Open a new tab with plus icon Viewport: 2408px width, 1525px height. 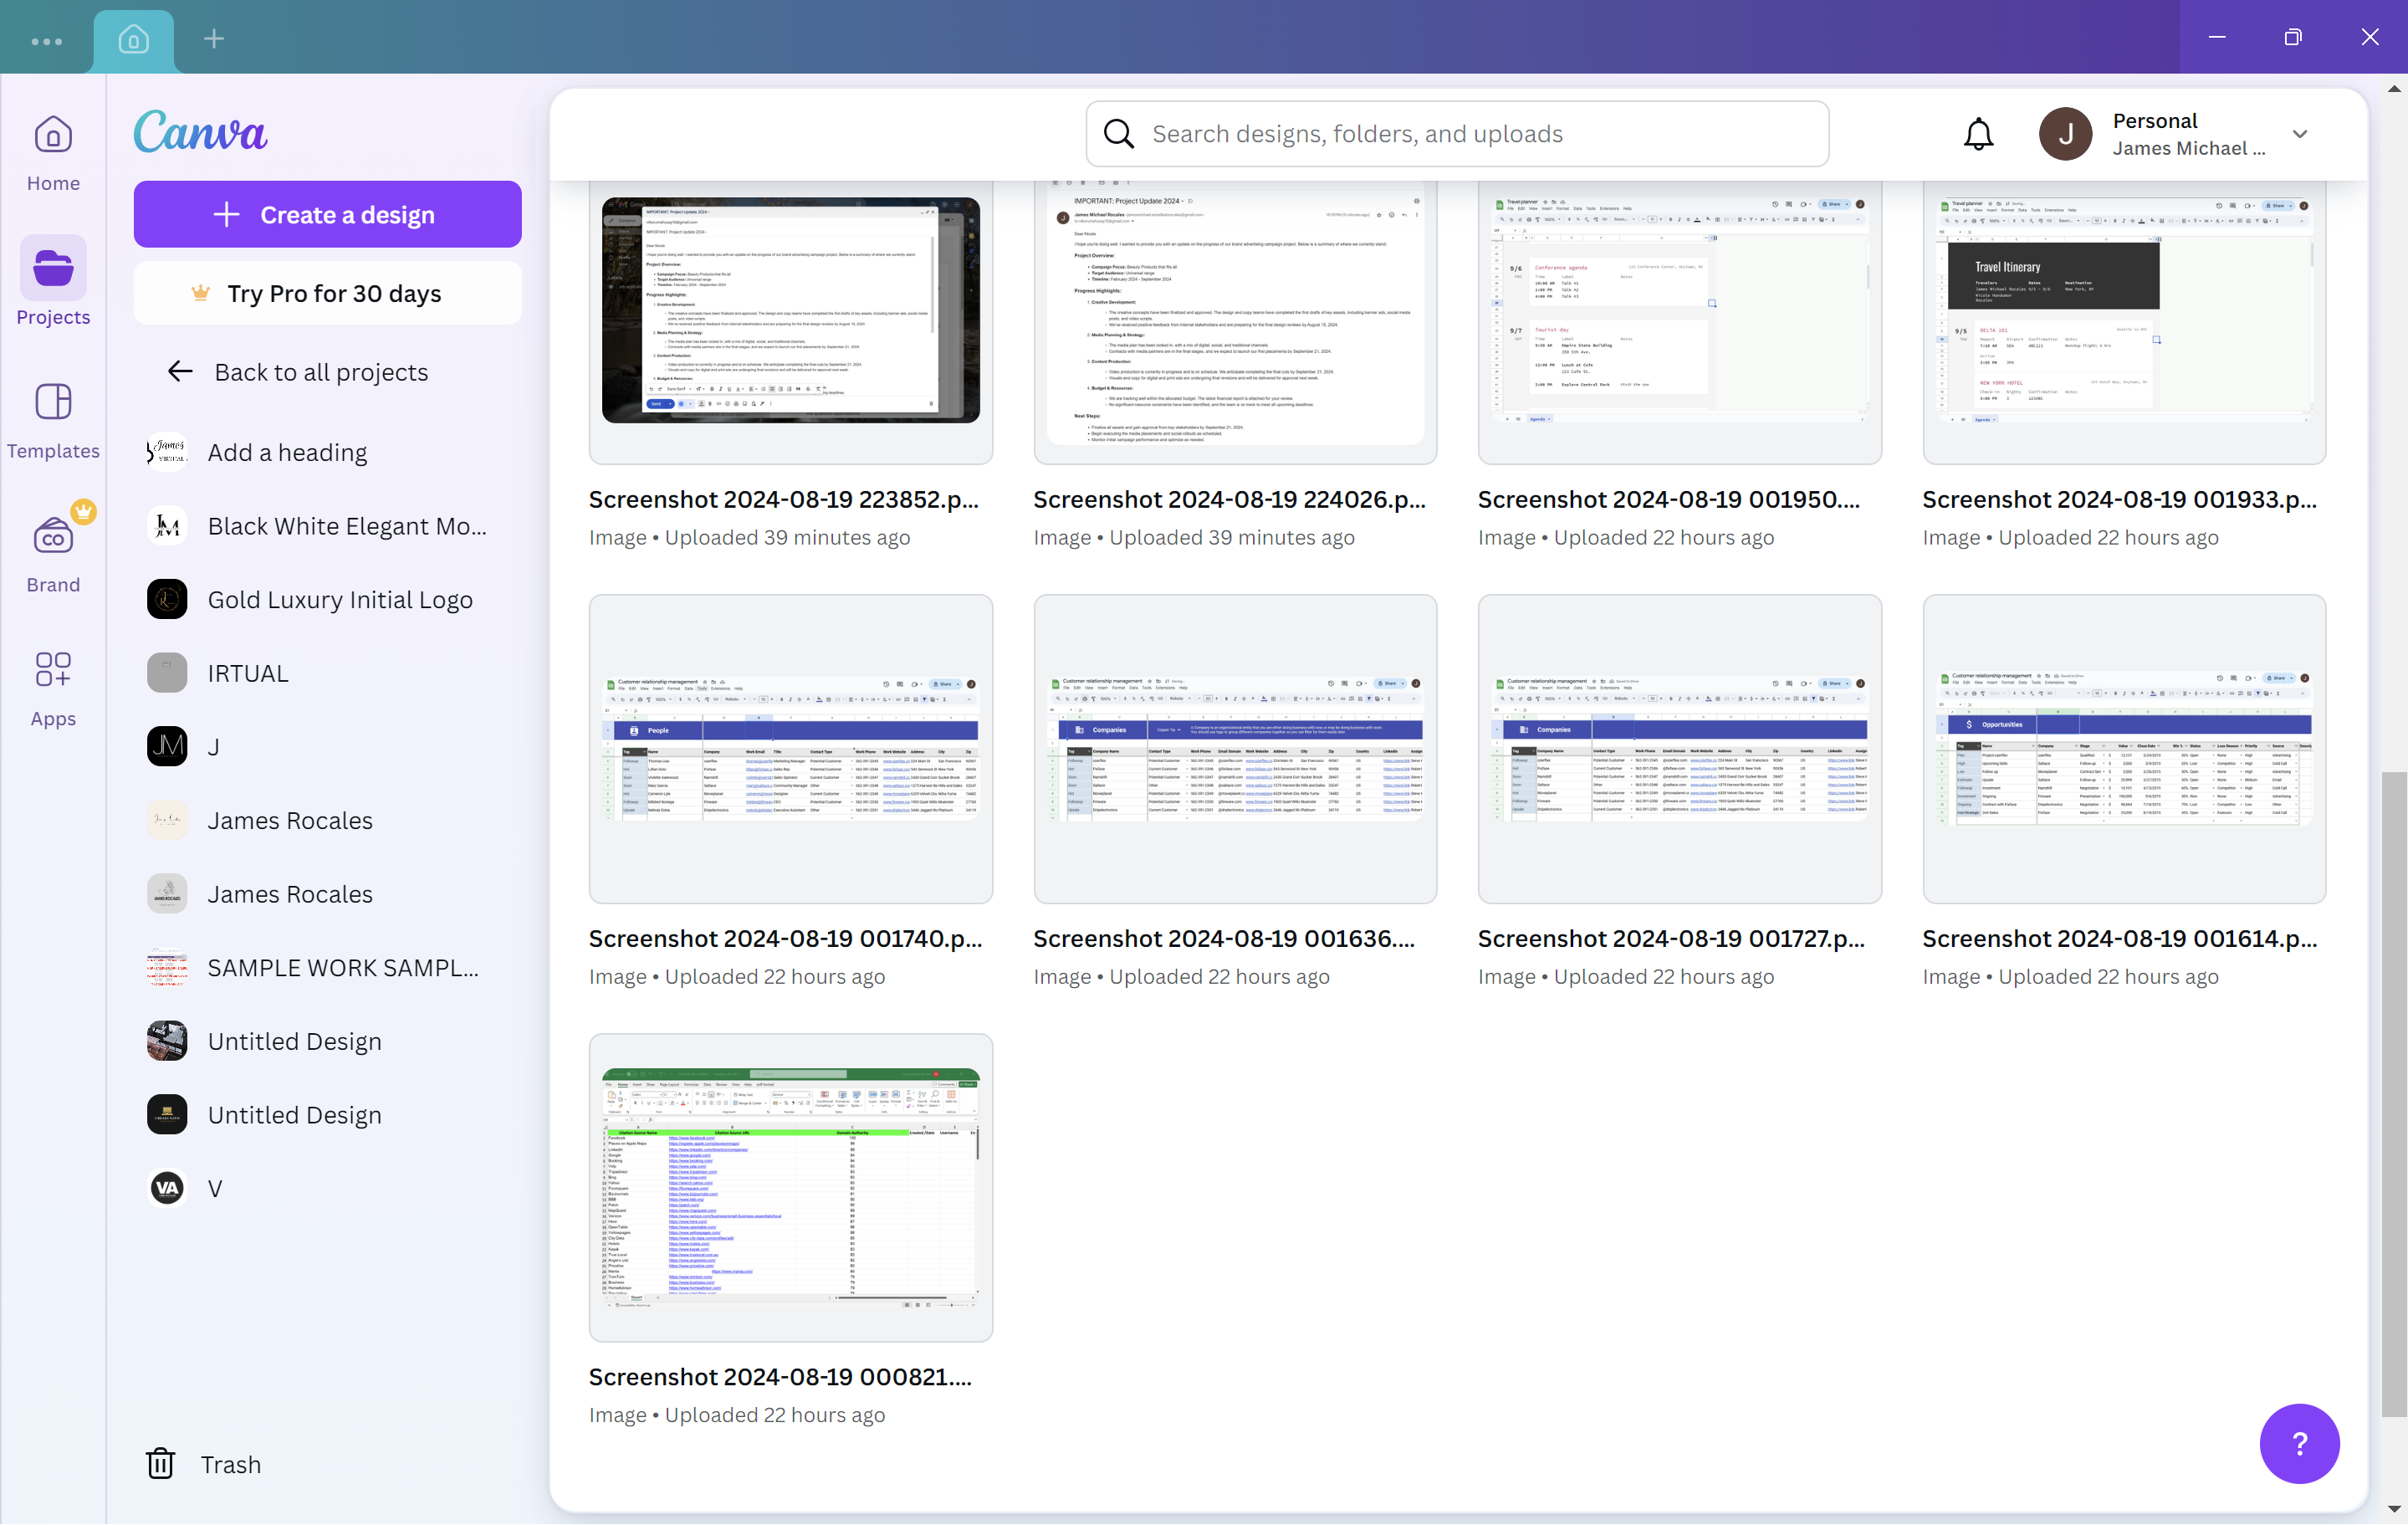214,39
